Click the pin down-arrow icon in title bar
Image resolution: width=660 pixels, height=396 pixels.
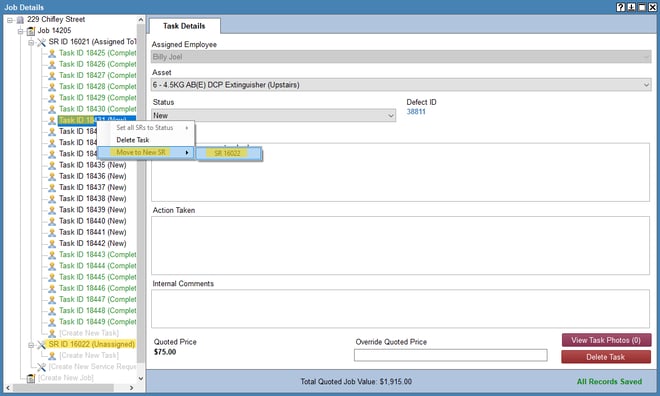(631, 7)
